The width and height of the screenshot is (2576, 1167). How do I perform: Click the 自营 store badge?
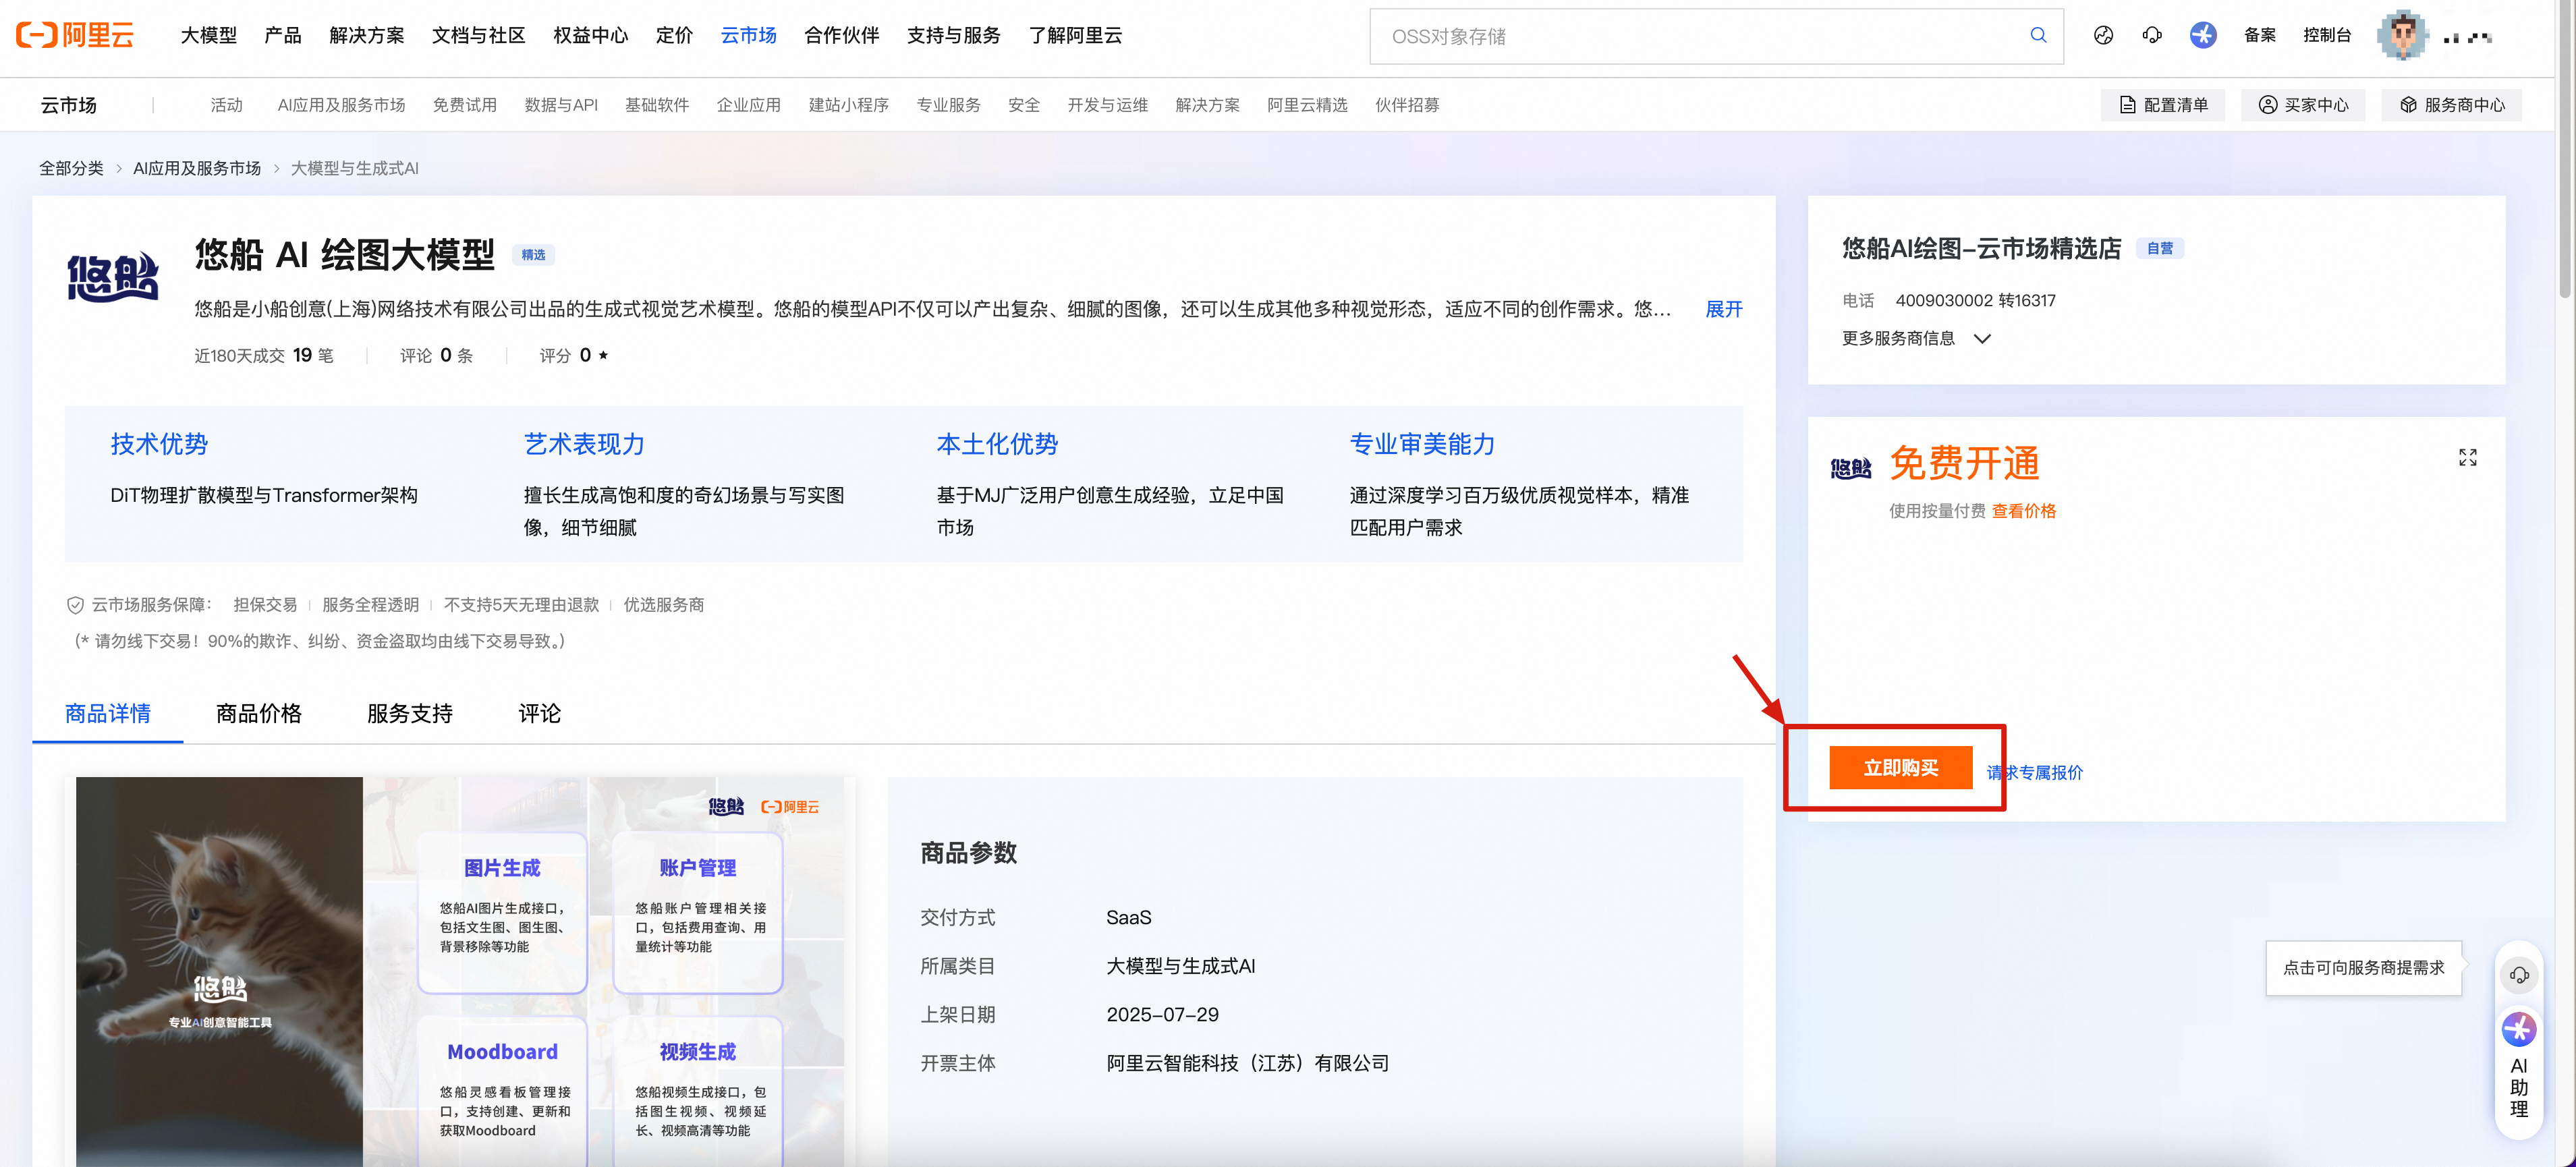coord(2160,248)
